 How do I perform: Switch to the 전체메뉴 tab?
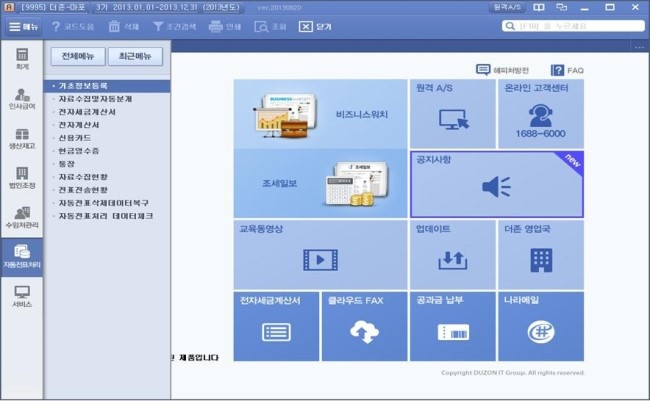[78, 56]
